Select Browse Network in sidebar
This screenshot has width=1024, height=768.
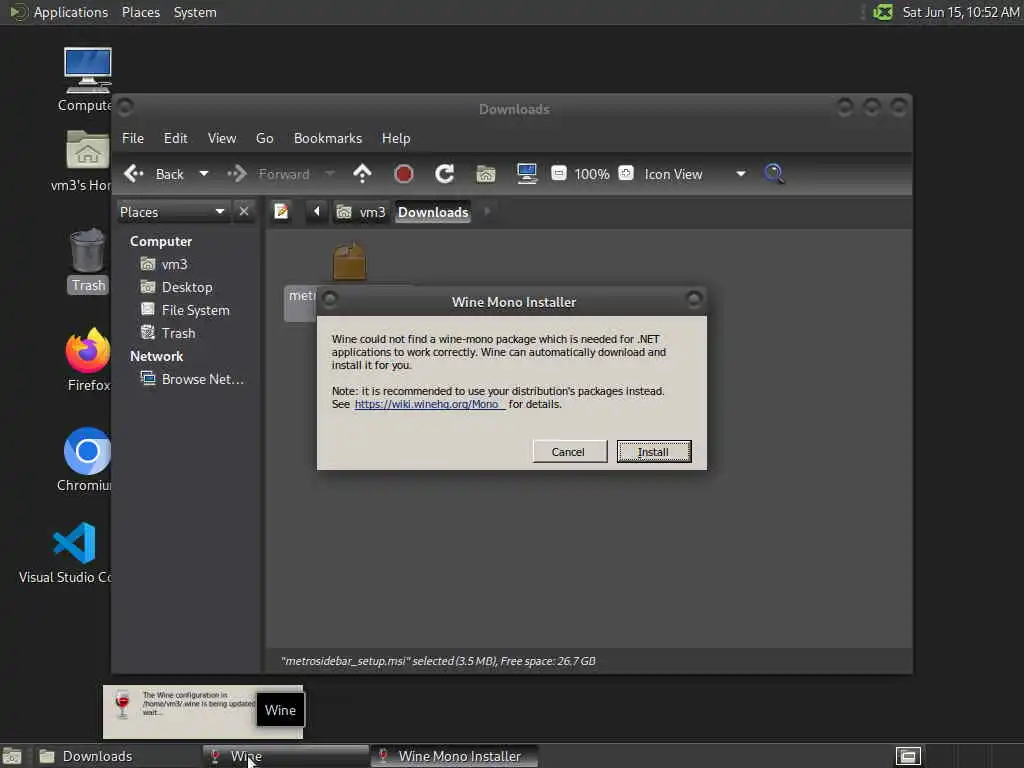tap(193, 379)
